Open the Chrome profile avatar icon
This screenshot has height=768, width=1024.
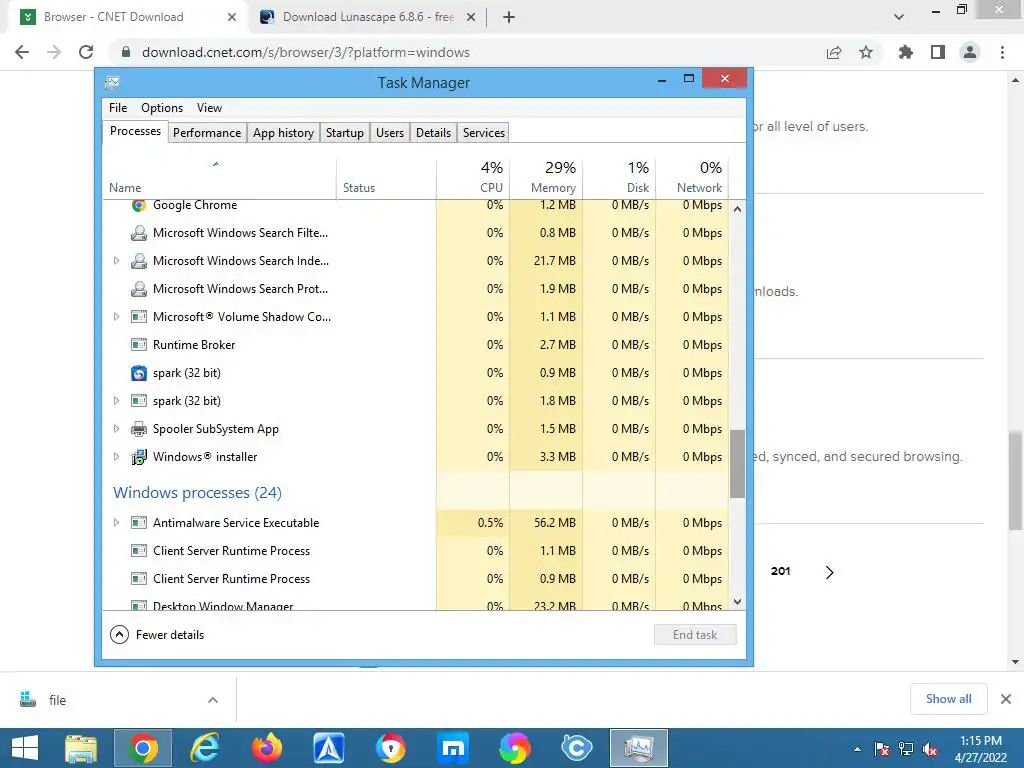click(970, 52)
